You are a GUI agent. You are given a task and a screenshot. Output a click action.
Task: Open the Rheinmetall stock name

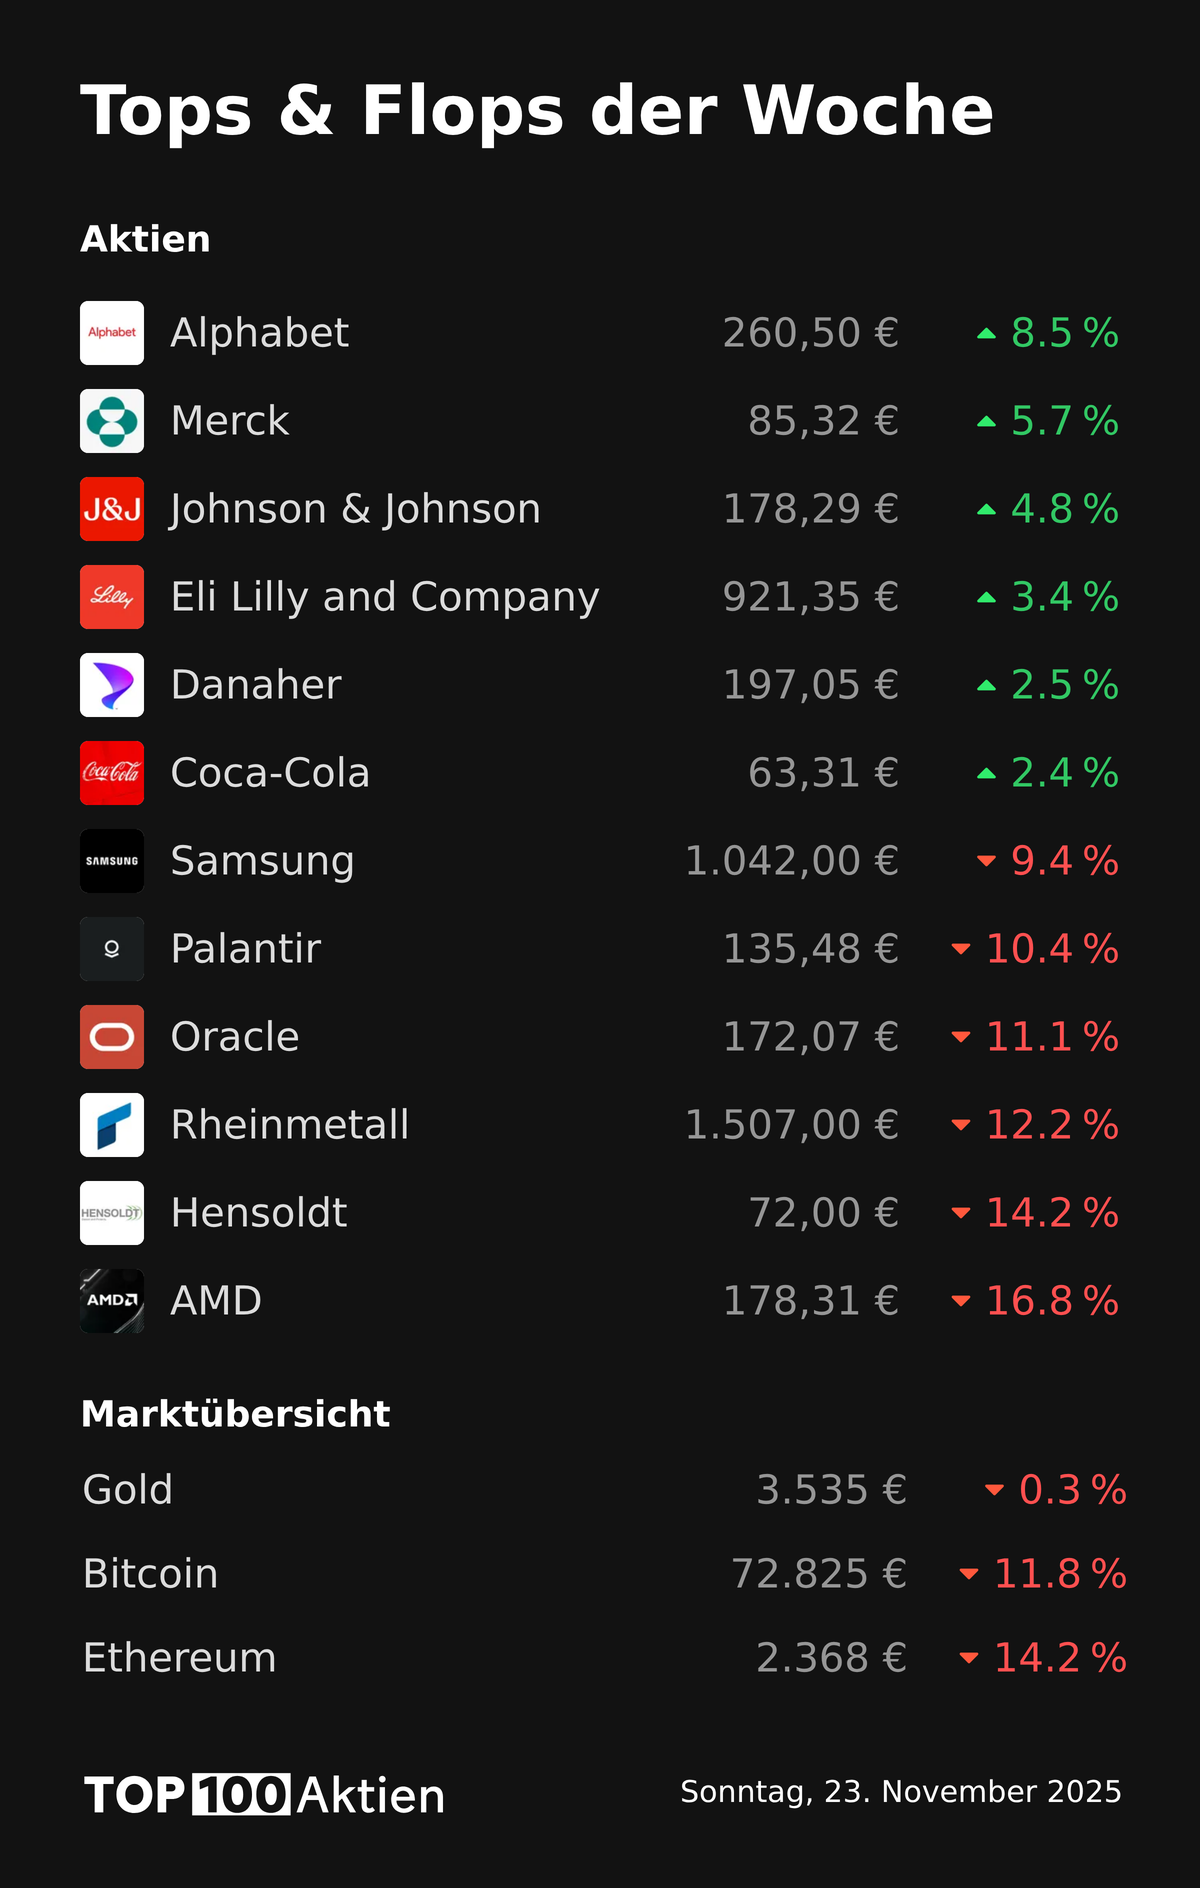pyautogui.click(x=290, y=1125)
